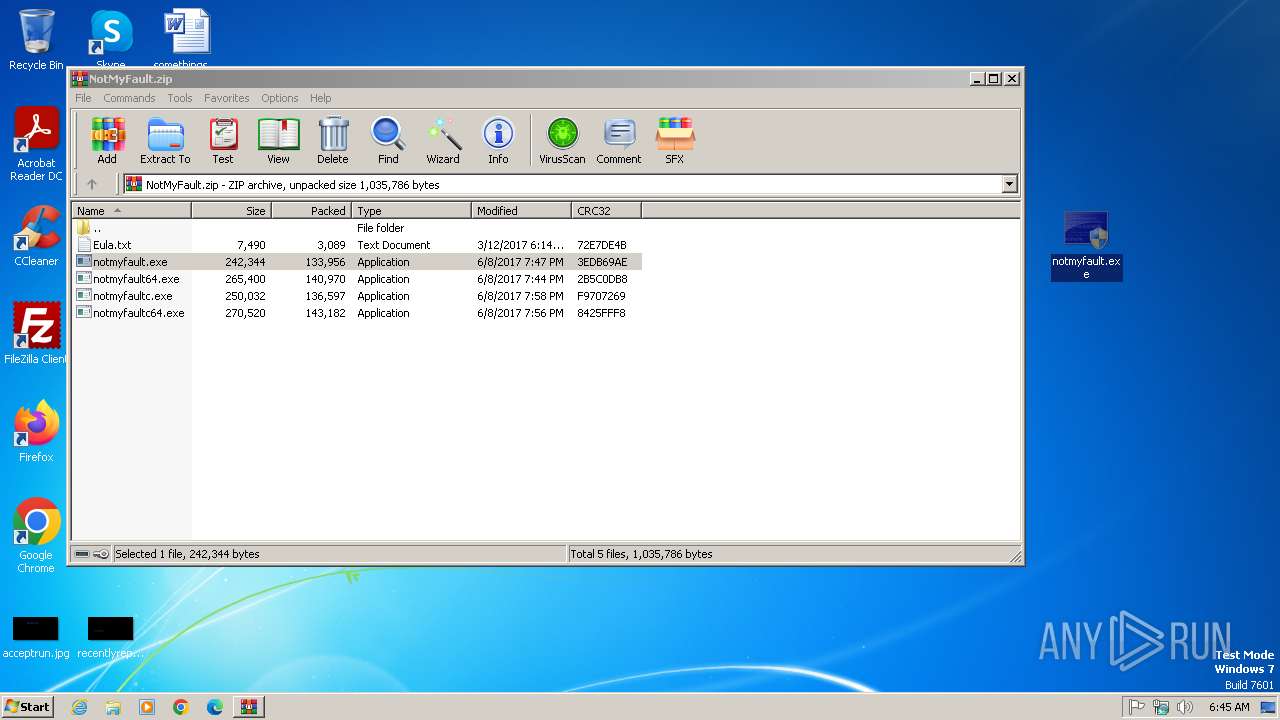Screen dimensions: 1280x720
Task: Open the Options menu
Action: tap(280, 98)
